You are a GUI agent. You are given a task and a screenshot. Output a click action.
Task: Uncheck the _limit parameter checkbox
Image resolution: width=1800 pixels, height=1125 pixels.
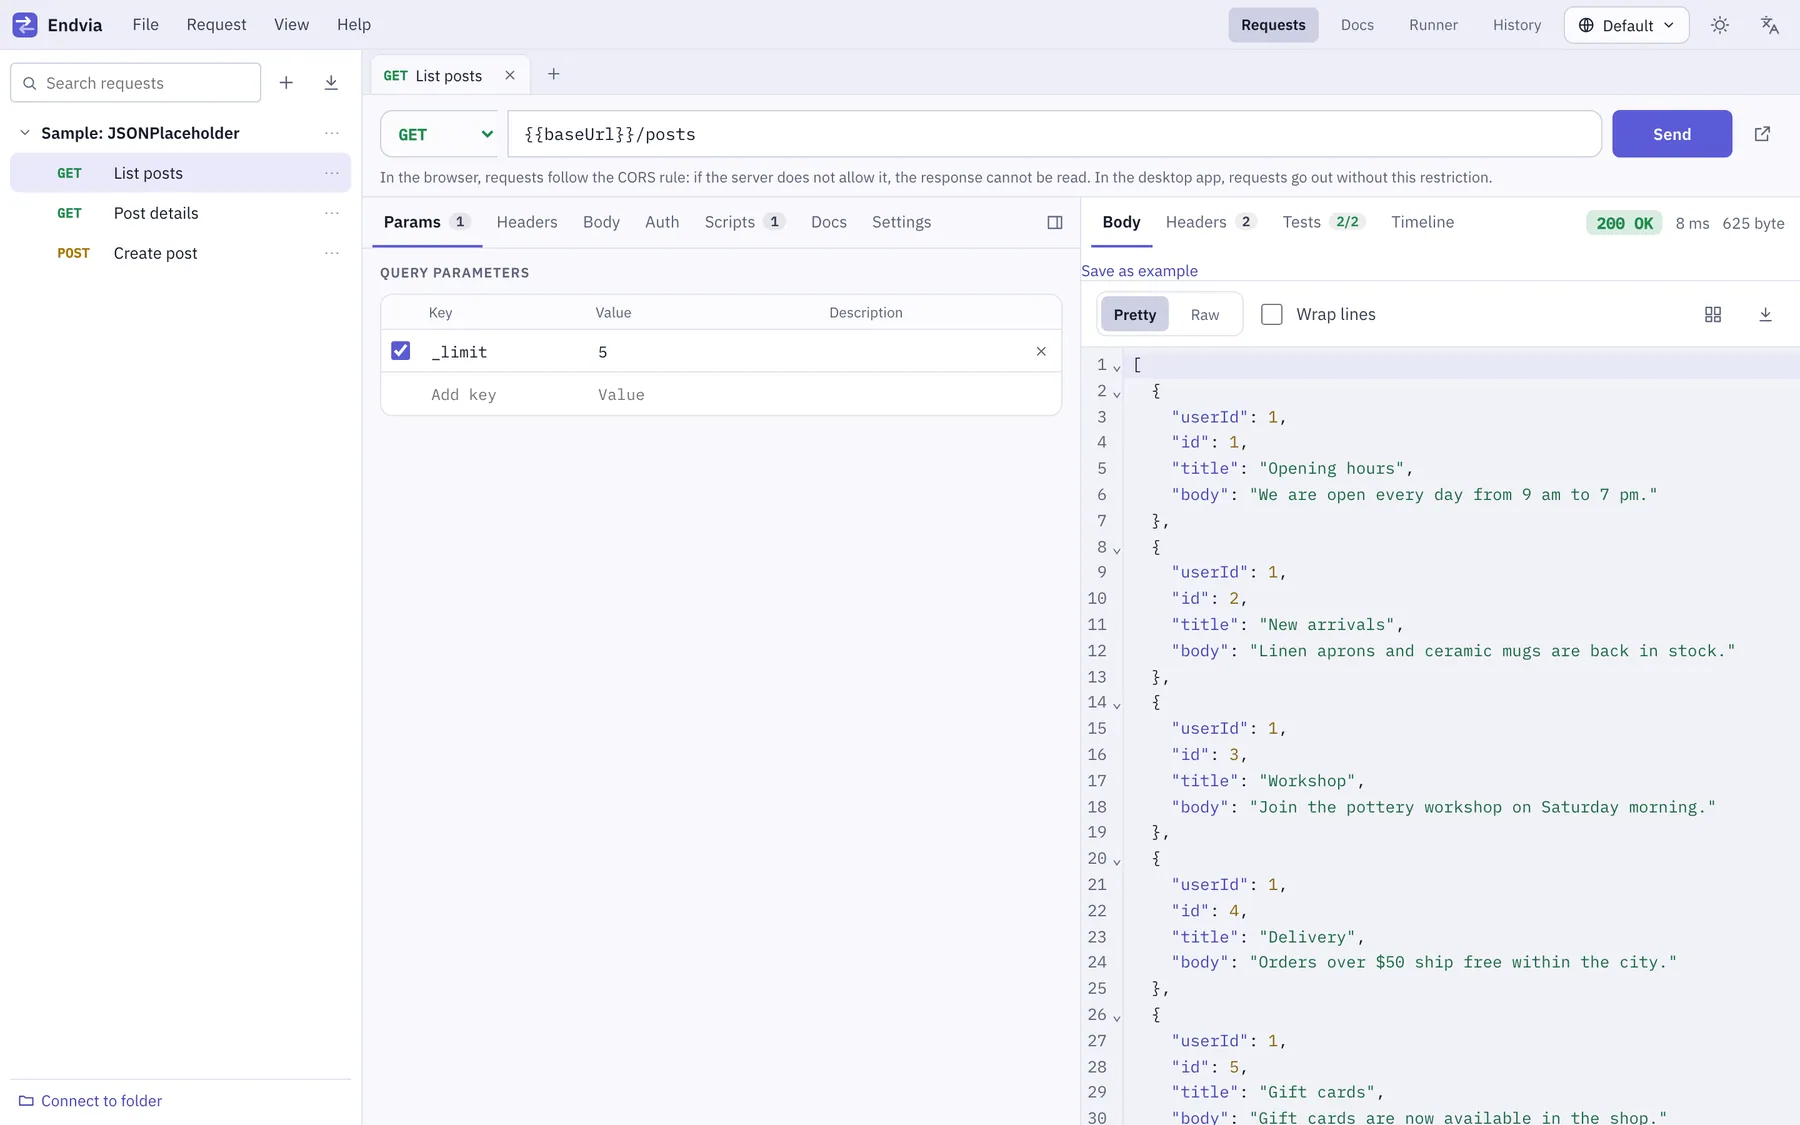[400, 351]
